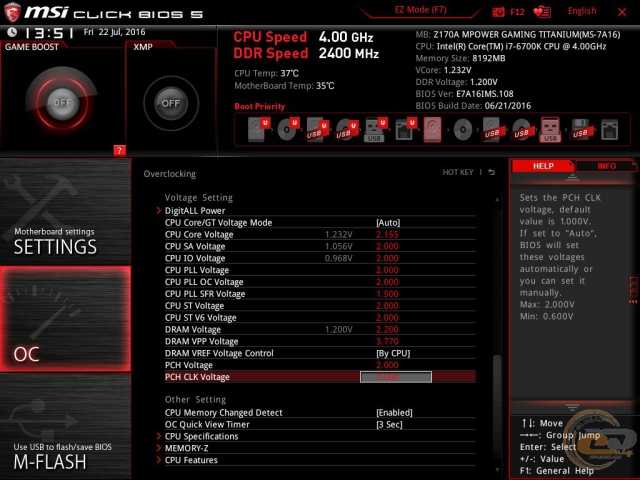Click the HOT KEY button
Viewport: 640px width, 480px height.
458,172
